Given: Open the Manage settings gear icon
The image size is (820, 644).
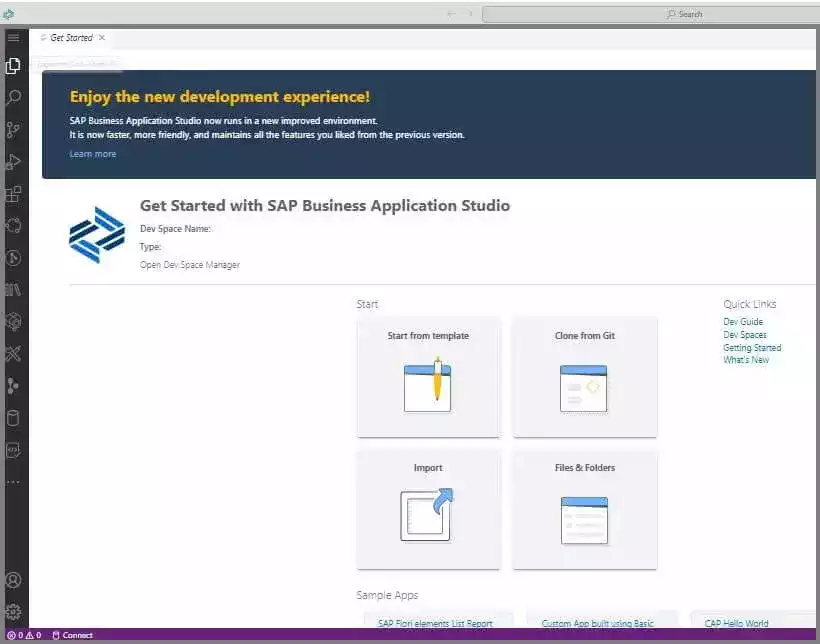Looking at the screenshot, I should 13,612.
